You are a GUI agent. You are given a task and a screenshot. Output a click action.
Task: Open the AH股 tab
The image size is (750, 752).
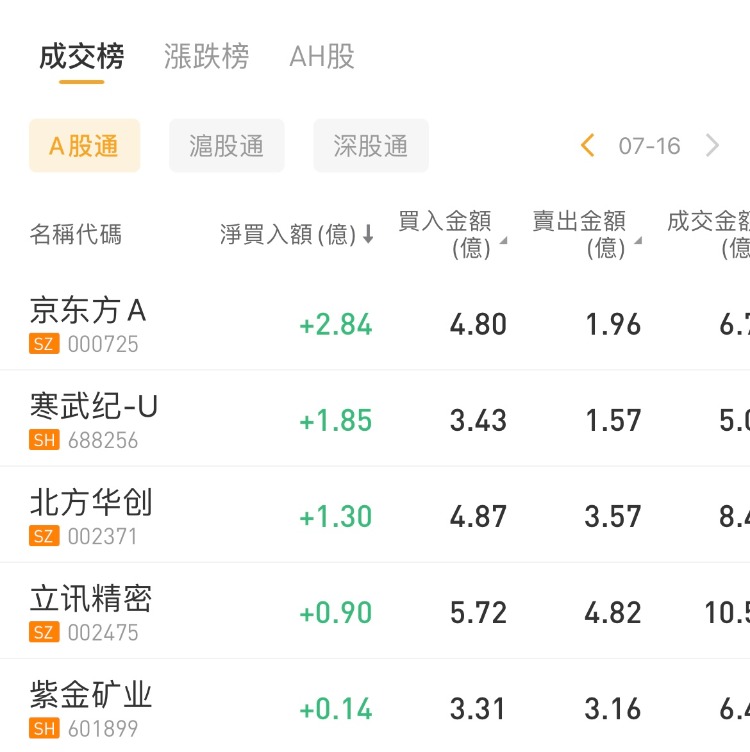(322, 57)
